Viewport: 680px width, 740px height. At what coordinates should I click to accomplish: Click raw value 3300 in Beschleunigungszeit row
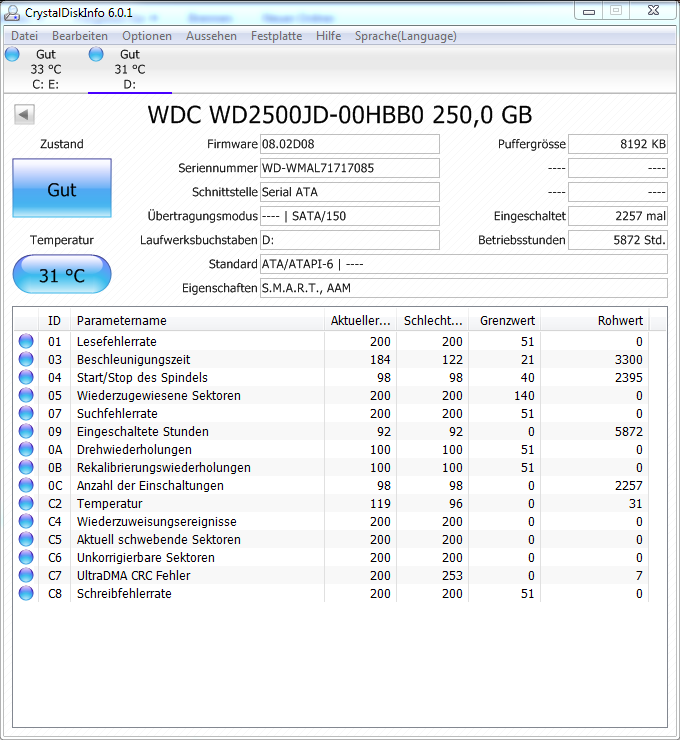click(x=629, y=360)
